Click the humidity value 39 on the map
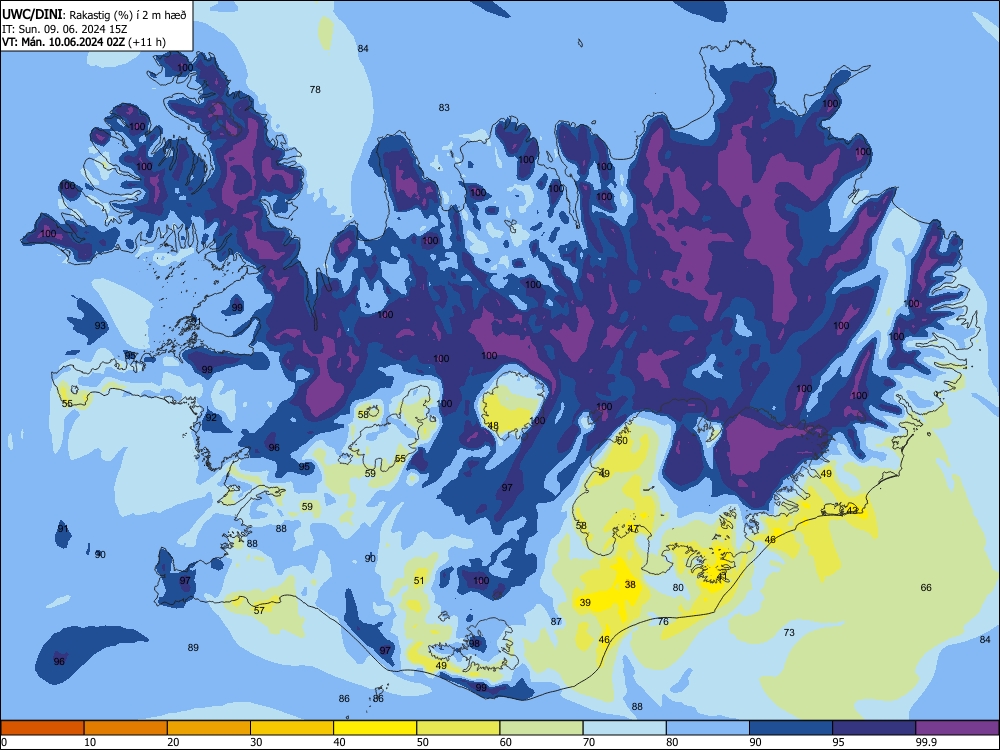Image resolution: width=1000 pixels, height=750 pixels. pyautogui.click(x=585, y=603)
